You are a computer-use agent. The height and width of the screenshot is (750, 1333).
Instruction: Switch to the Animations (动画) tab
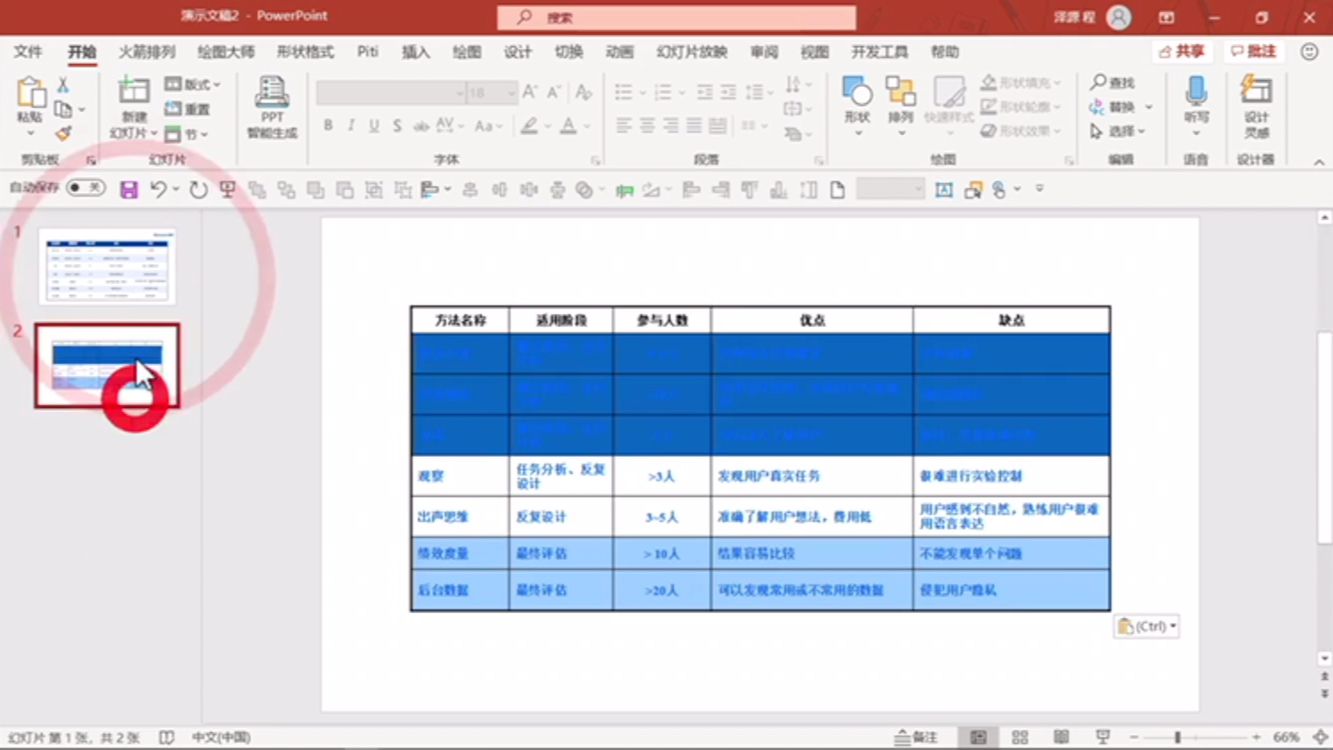click(x=620, y=52)
